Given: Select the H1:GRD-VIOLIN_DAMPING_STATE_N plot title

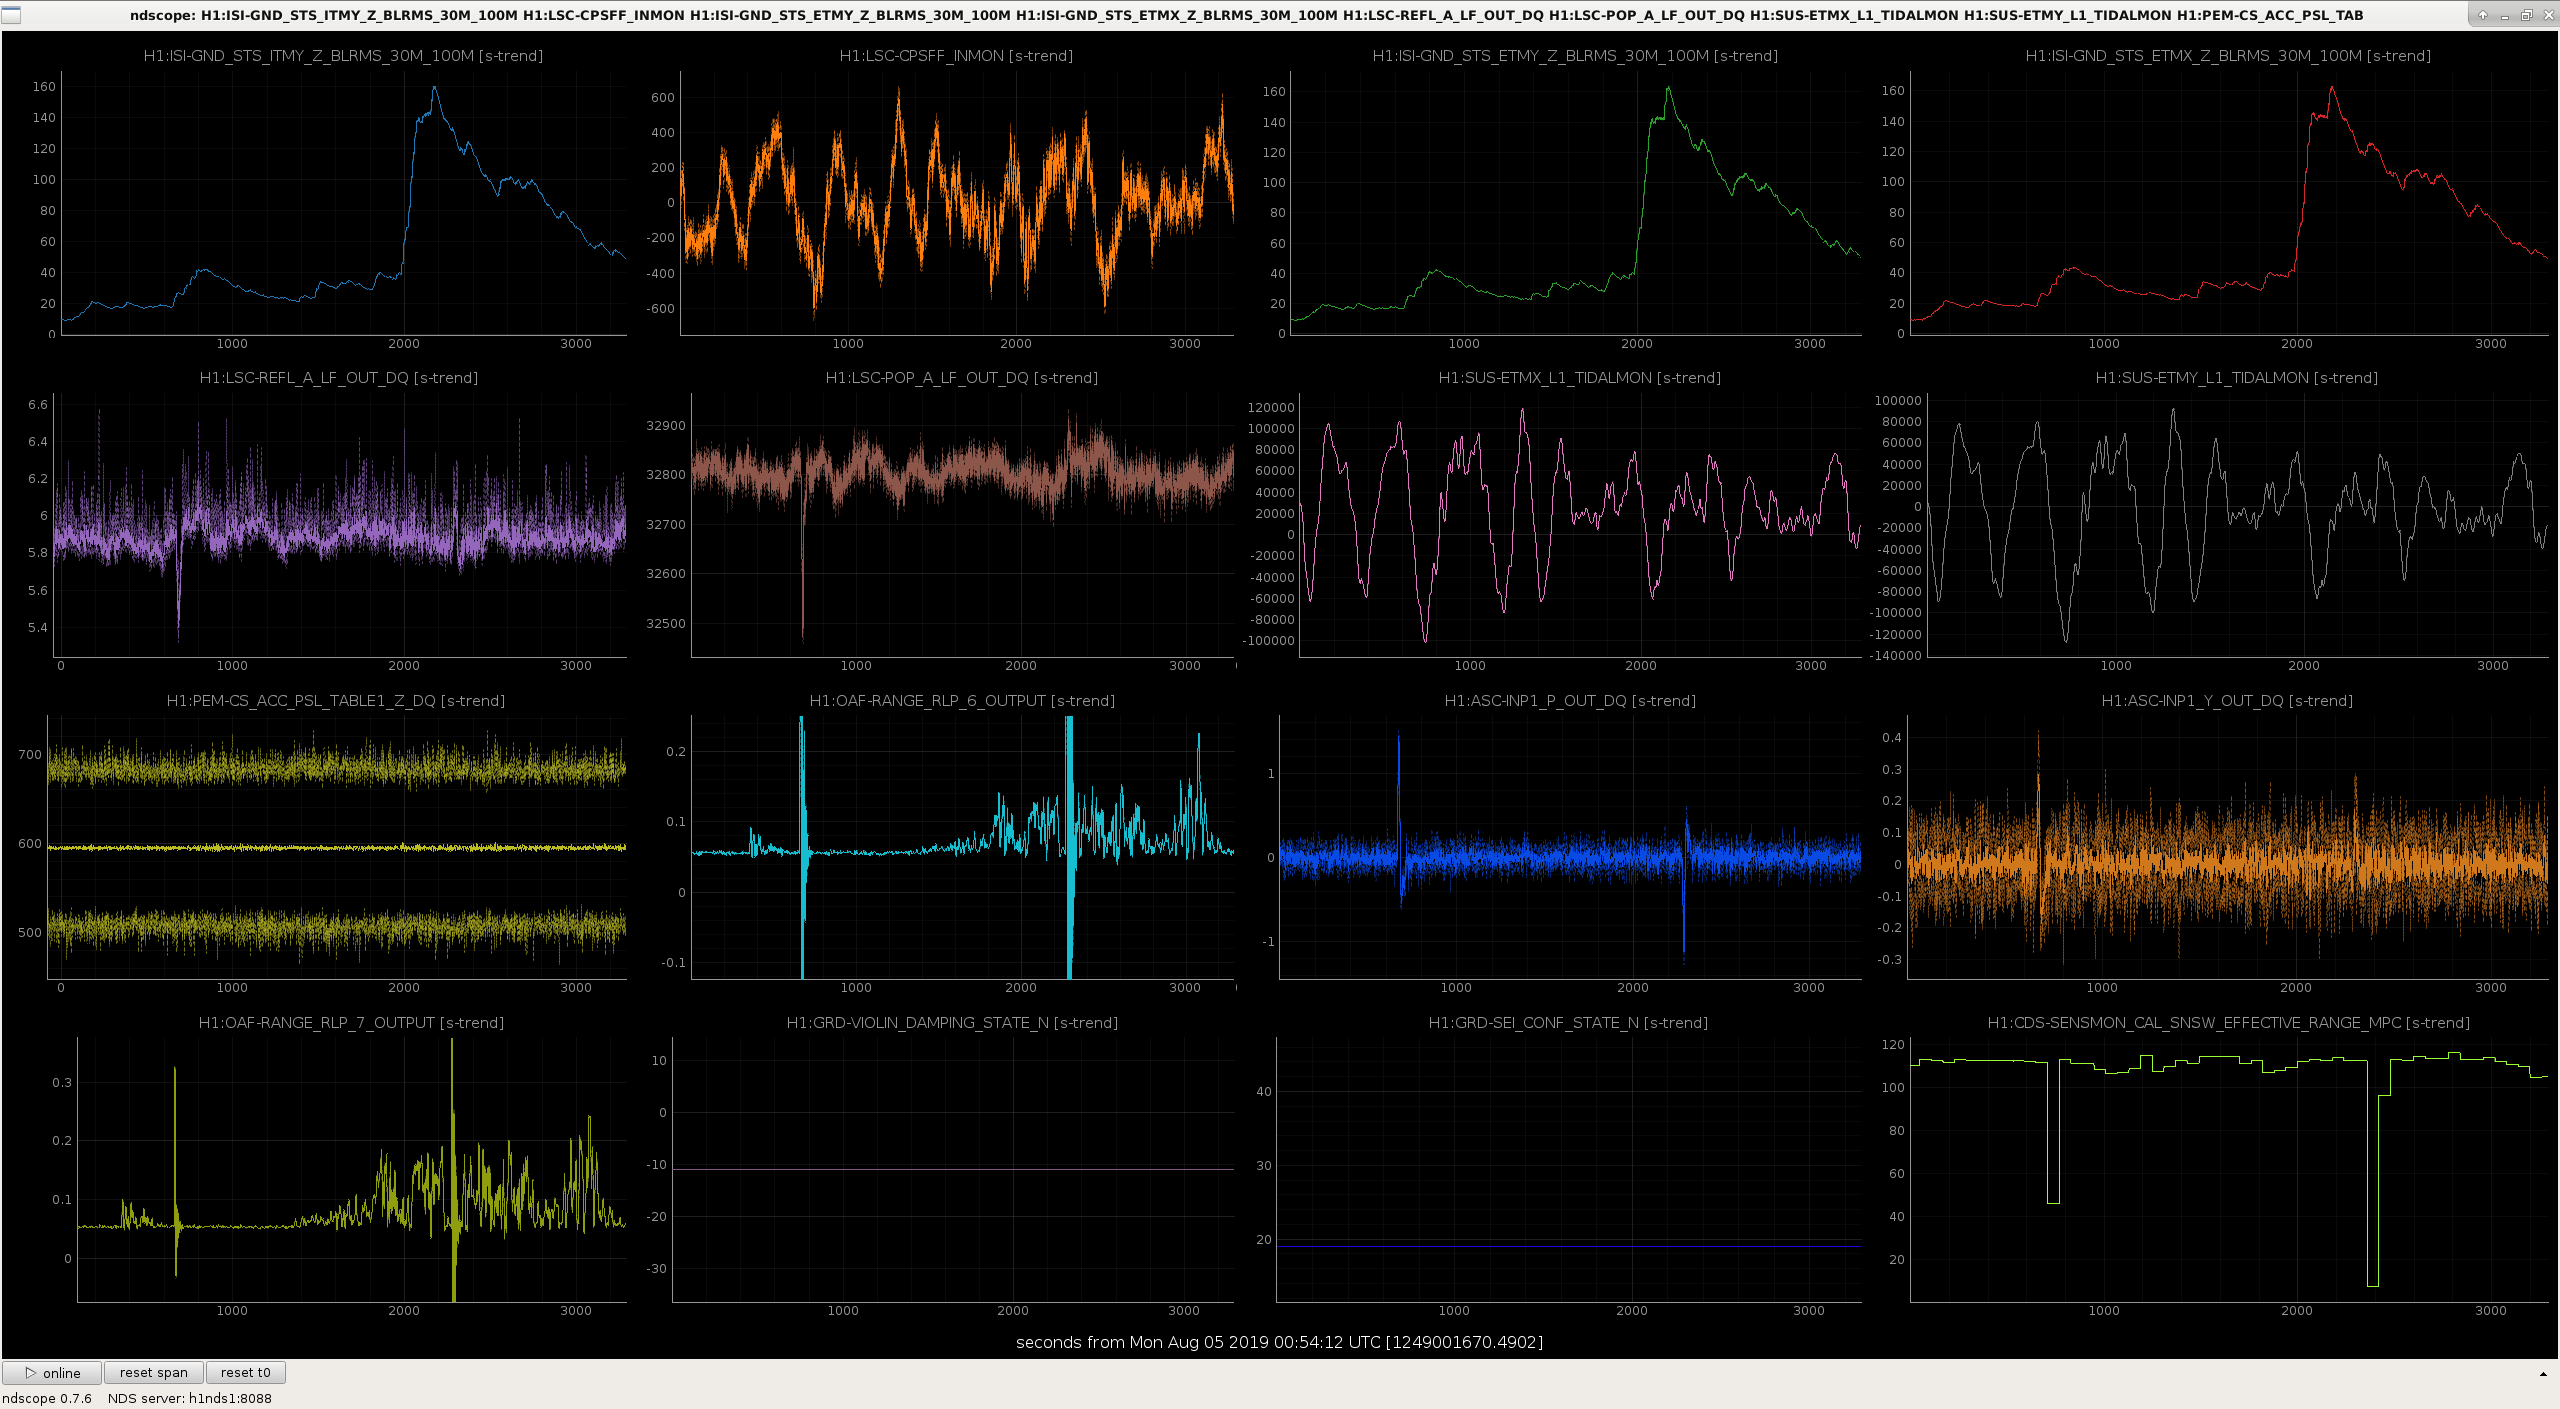Looking at the screenshot, I should (x=952, y=1023).
